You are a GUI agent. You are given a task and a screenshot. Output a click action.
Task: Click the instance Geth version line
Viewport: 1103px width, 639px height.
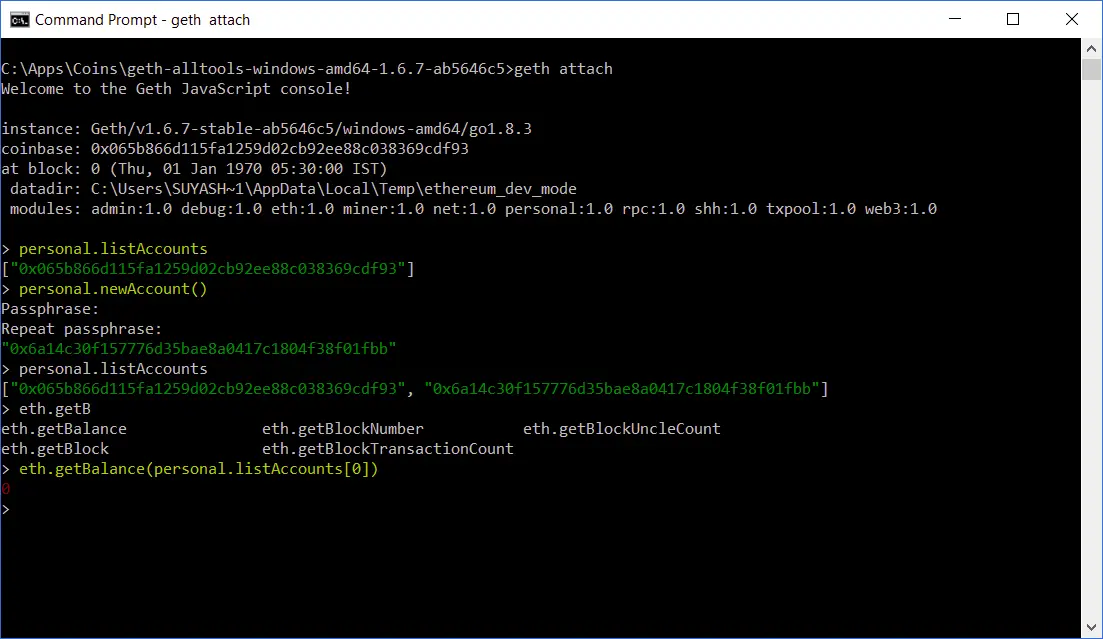267,129
